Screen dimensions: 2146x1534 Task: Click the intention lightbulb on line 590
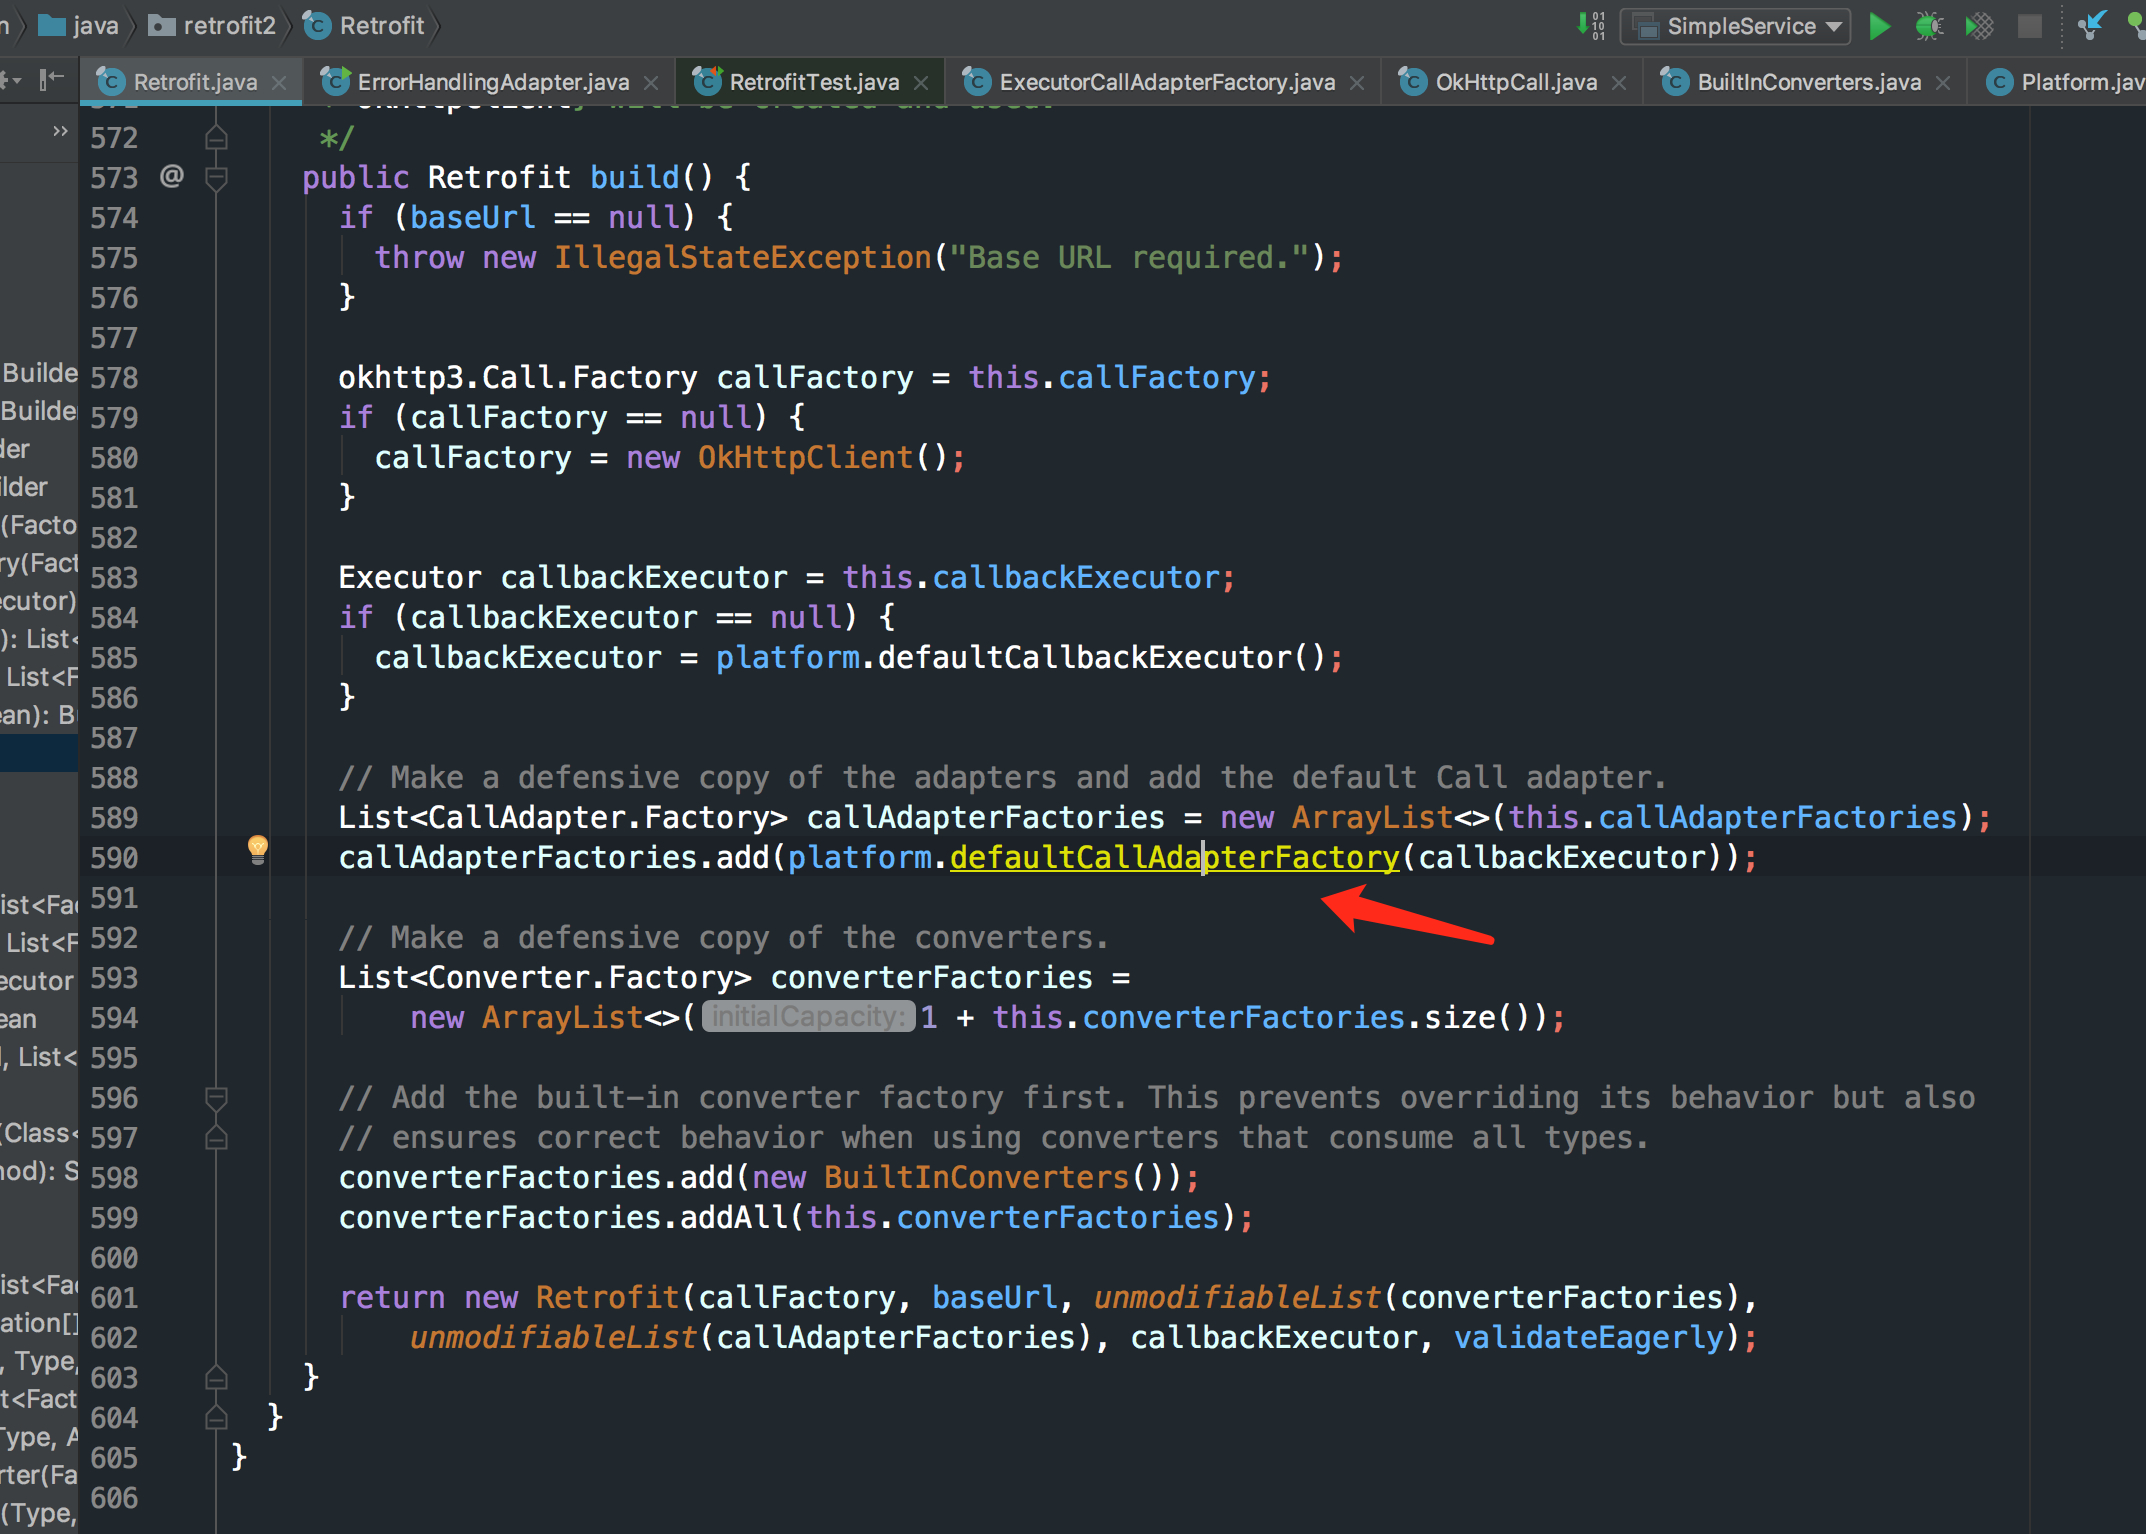click(257, 849)
